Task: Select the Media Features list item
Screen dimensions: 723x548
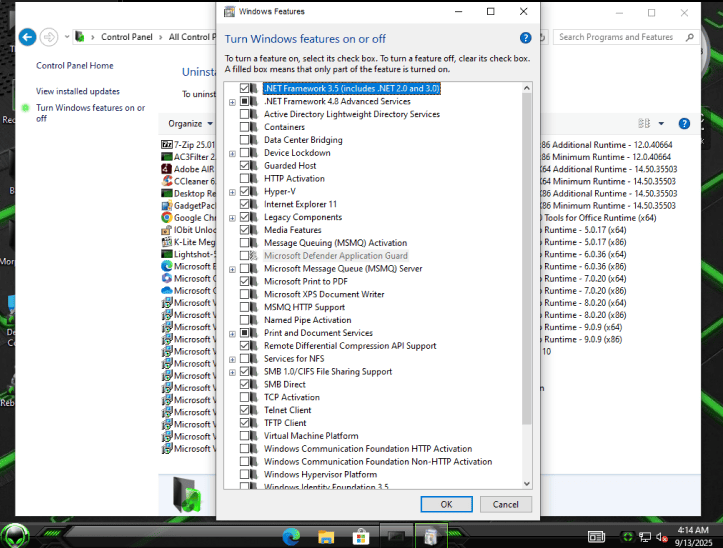Action: click(292, 230)
